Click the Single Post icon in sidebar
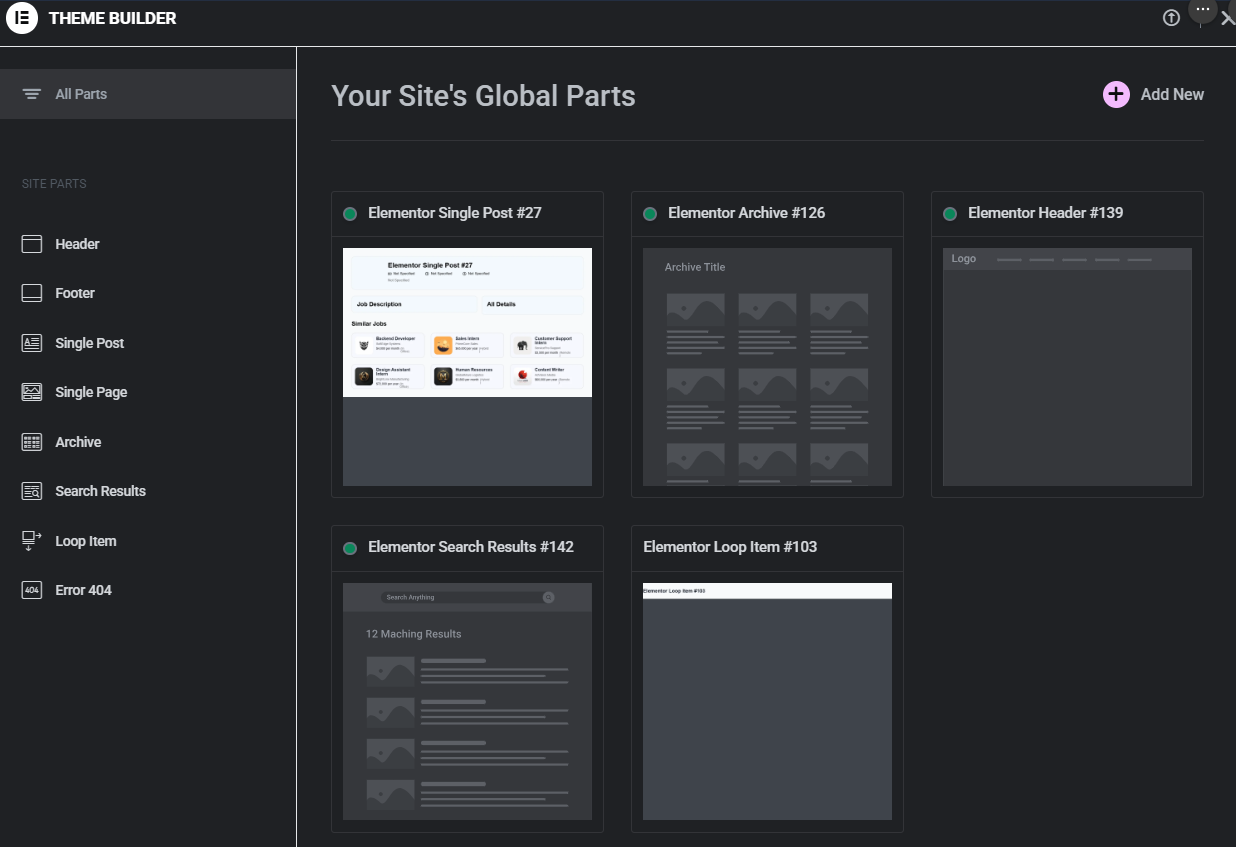Viewport: 1236px width, 847px height. click(32, 343)
